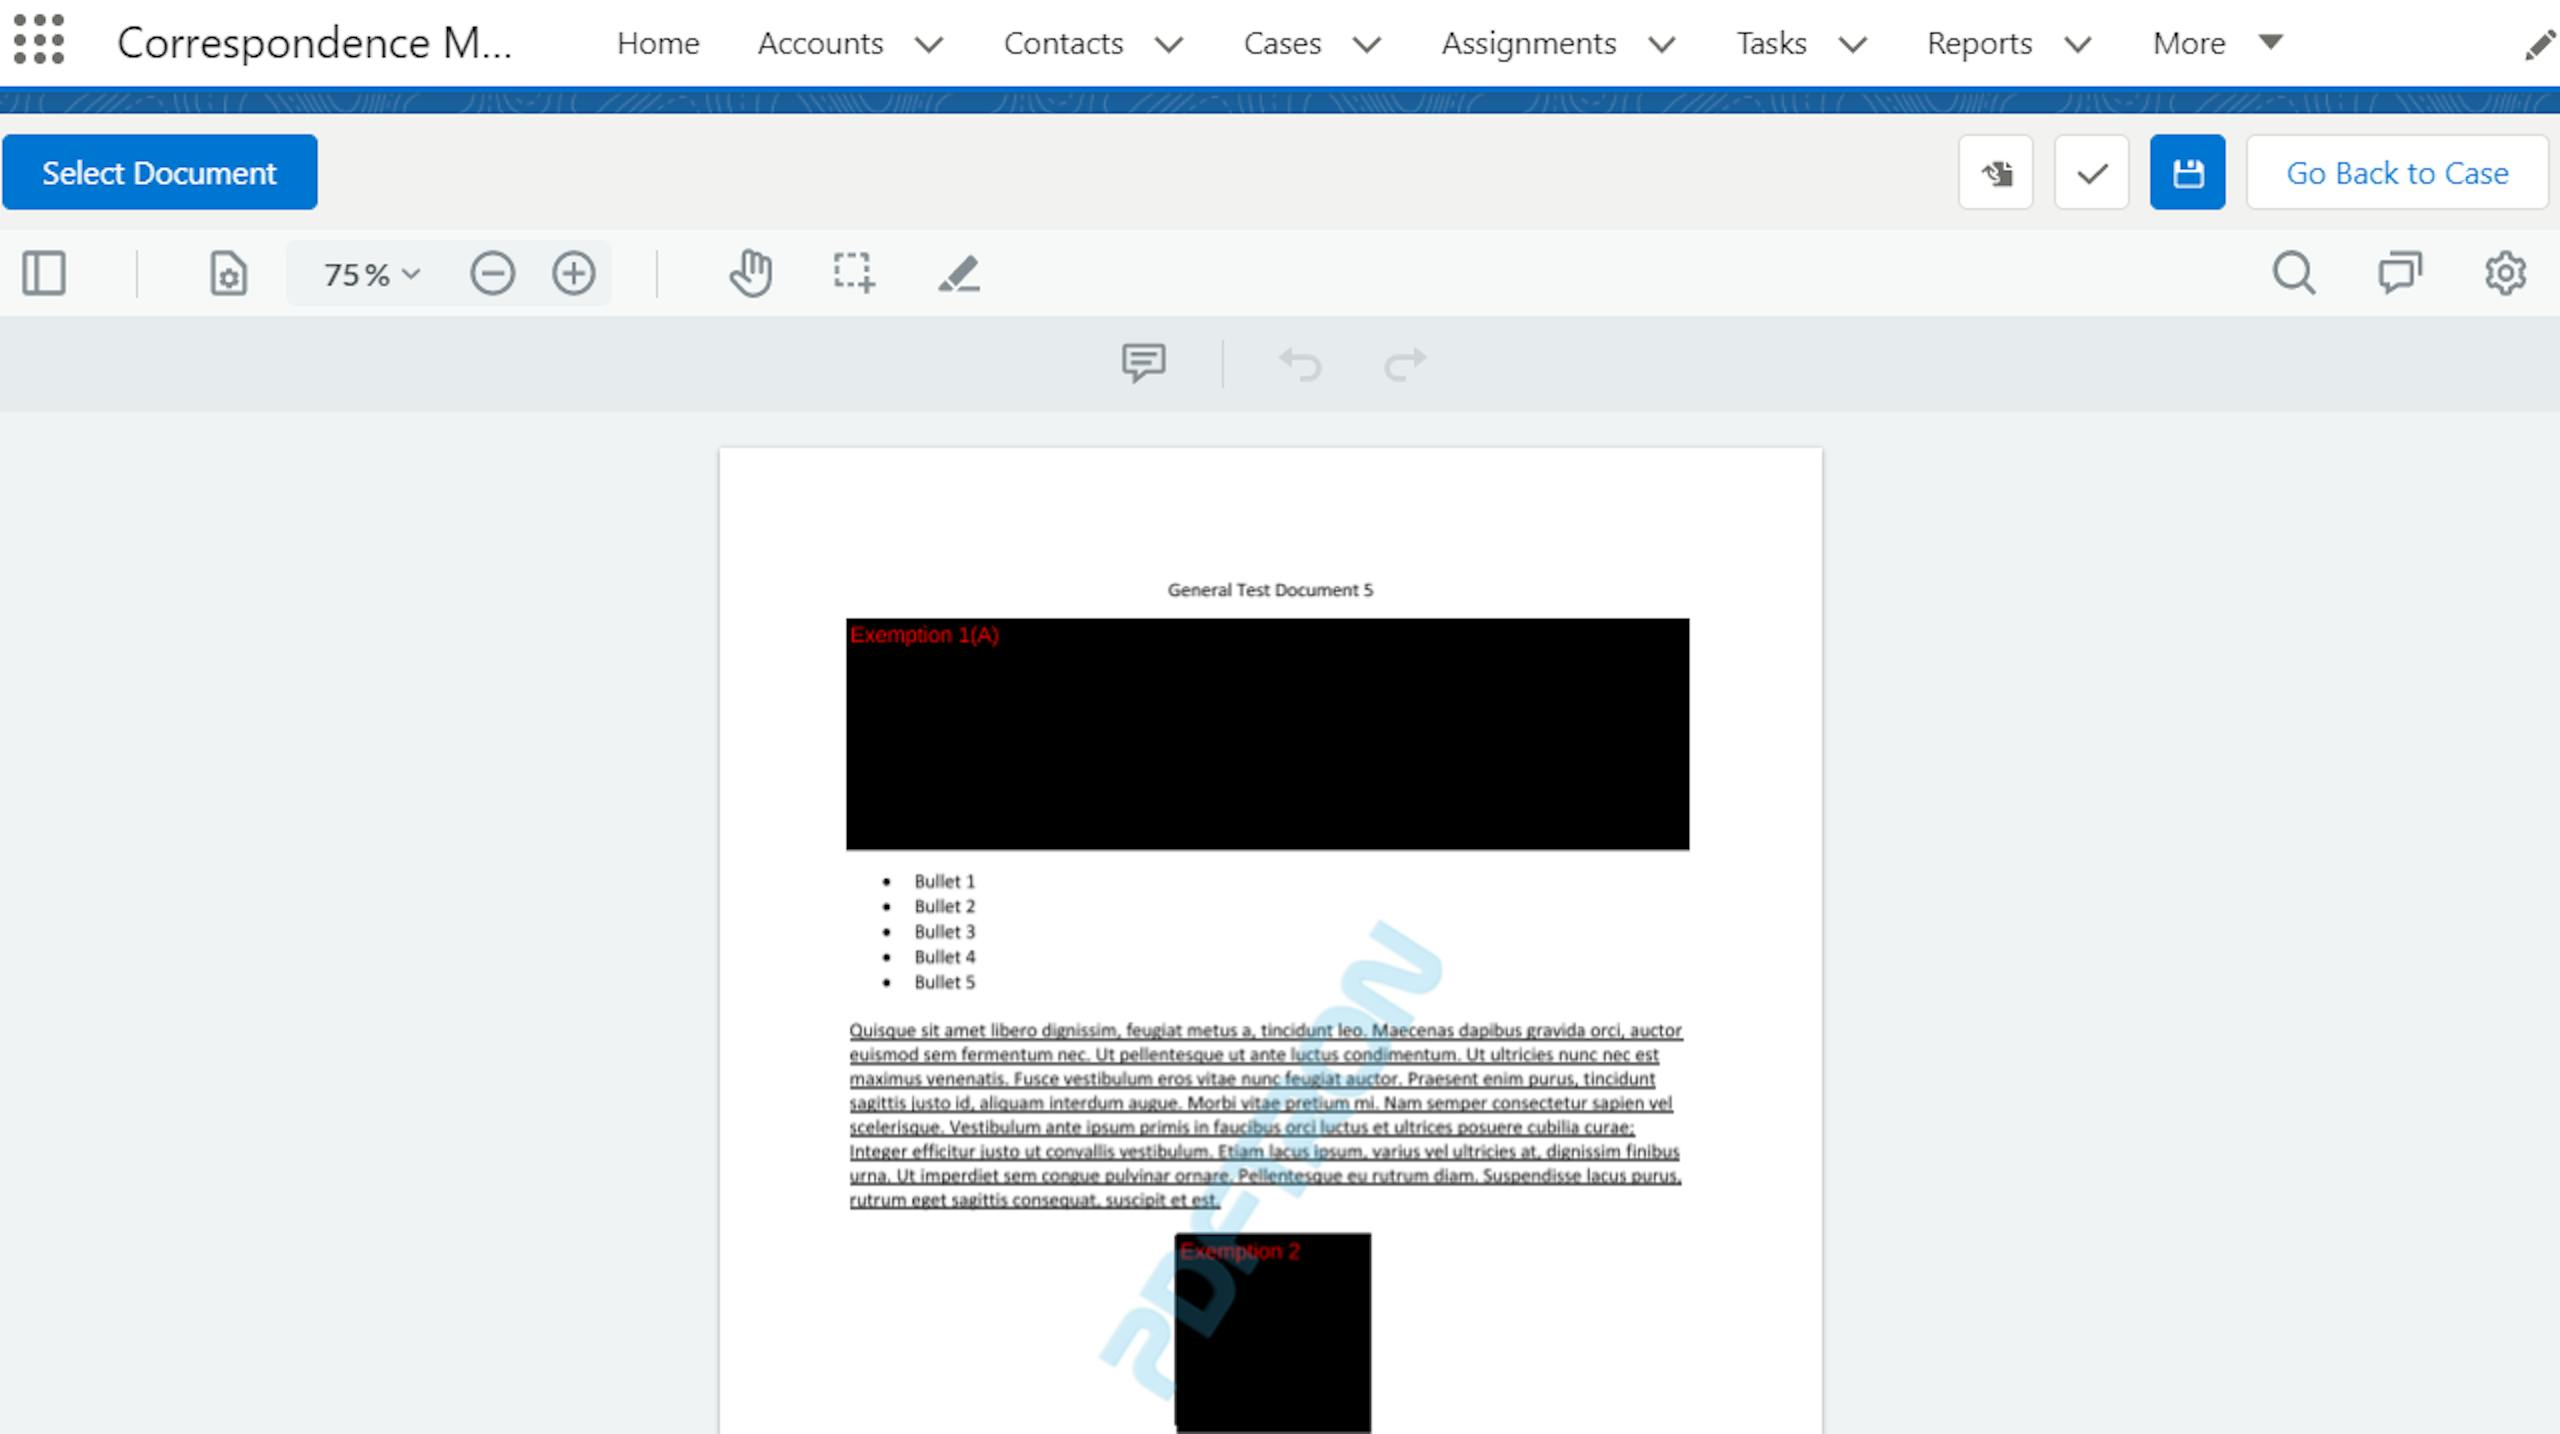Toggle the left sidebar panel
2560x1434 pixels.
[44, 273]
